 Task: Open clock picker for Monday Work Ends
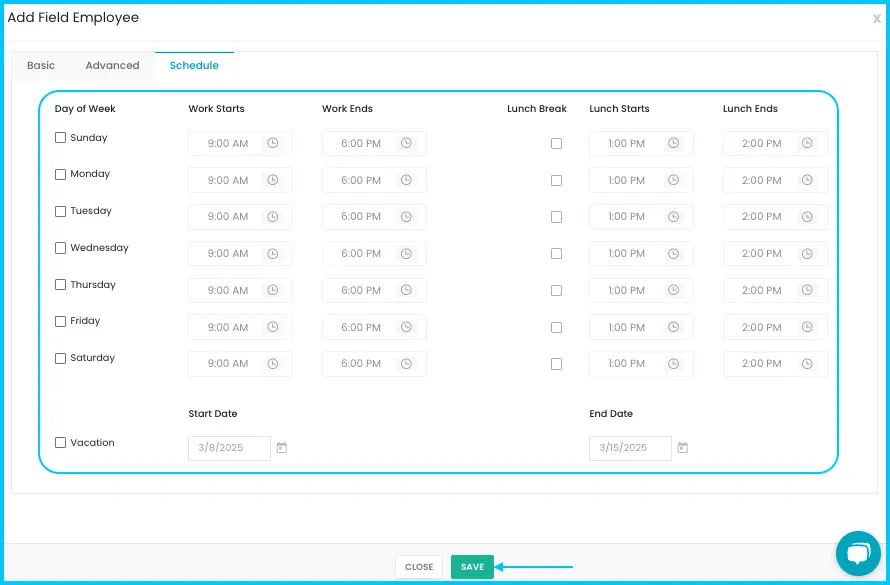click(x=406, y=180)
